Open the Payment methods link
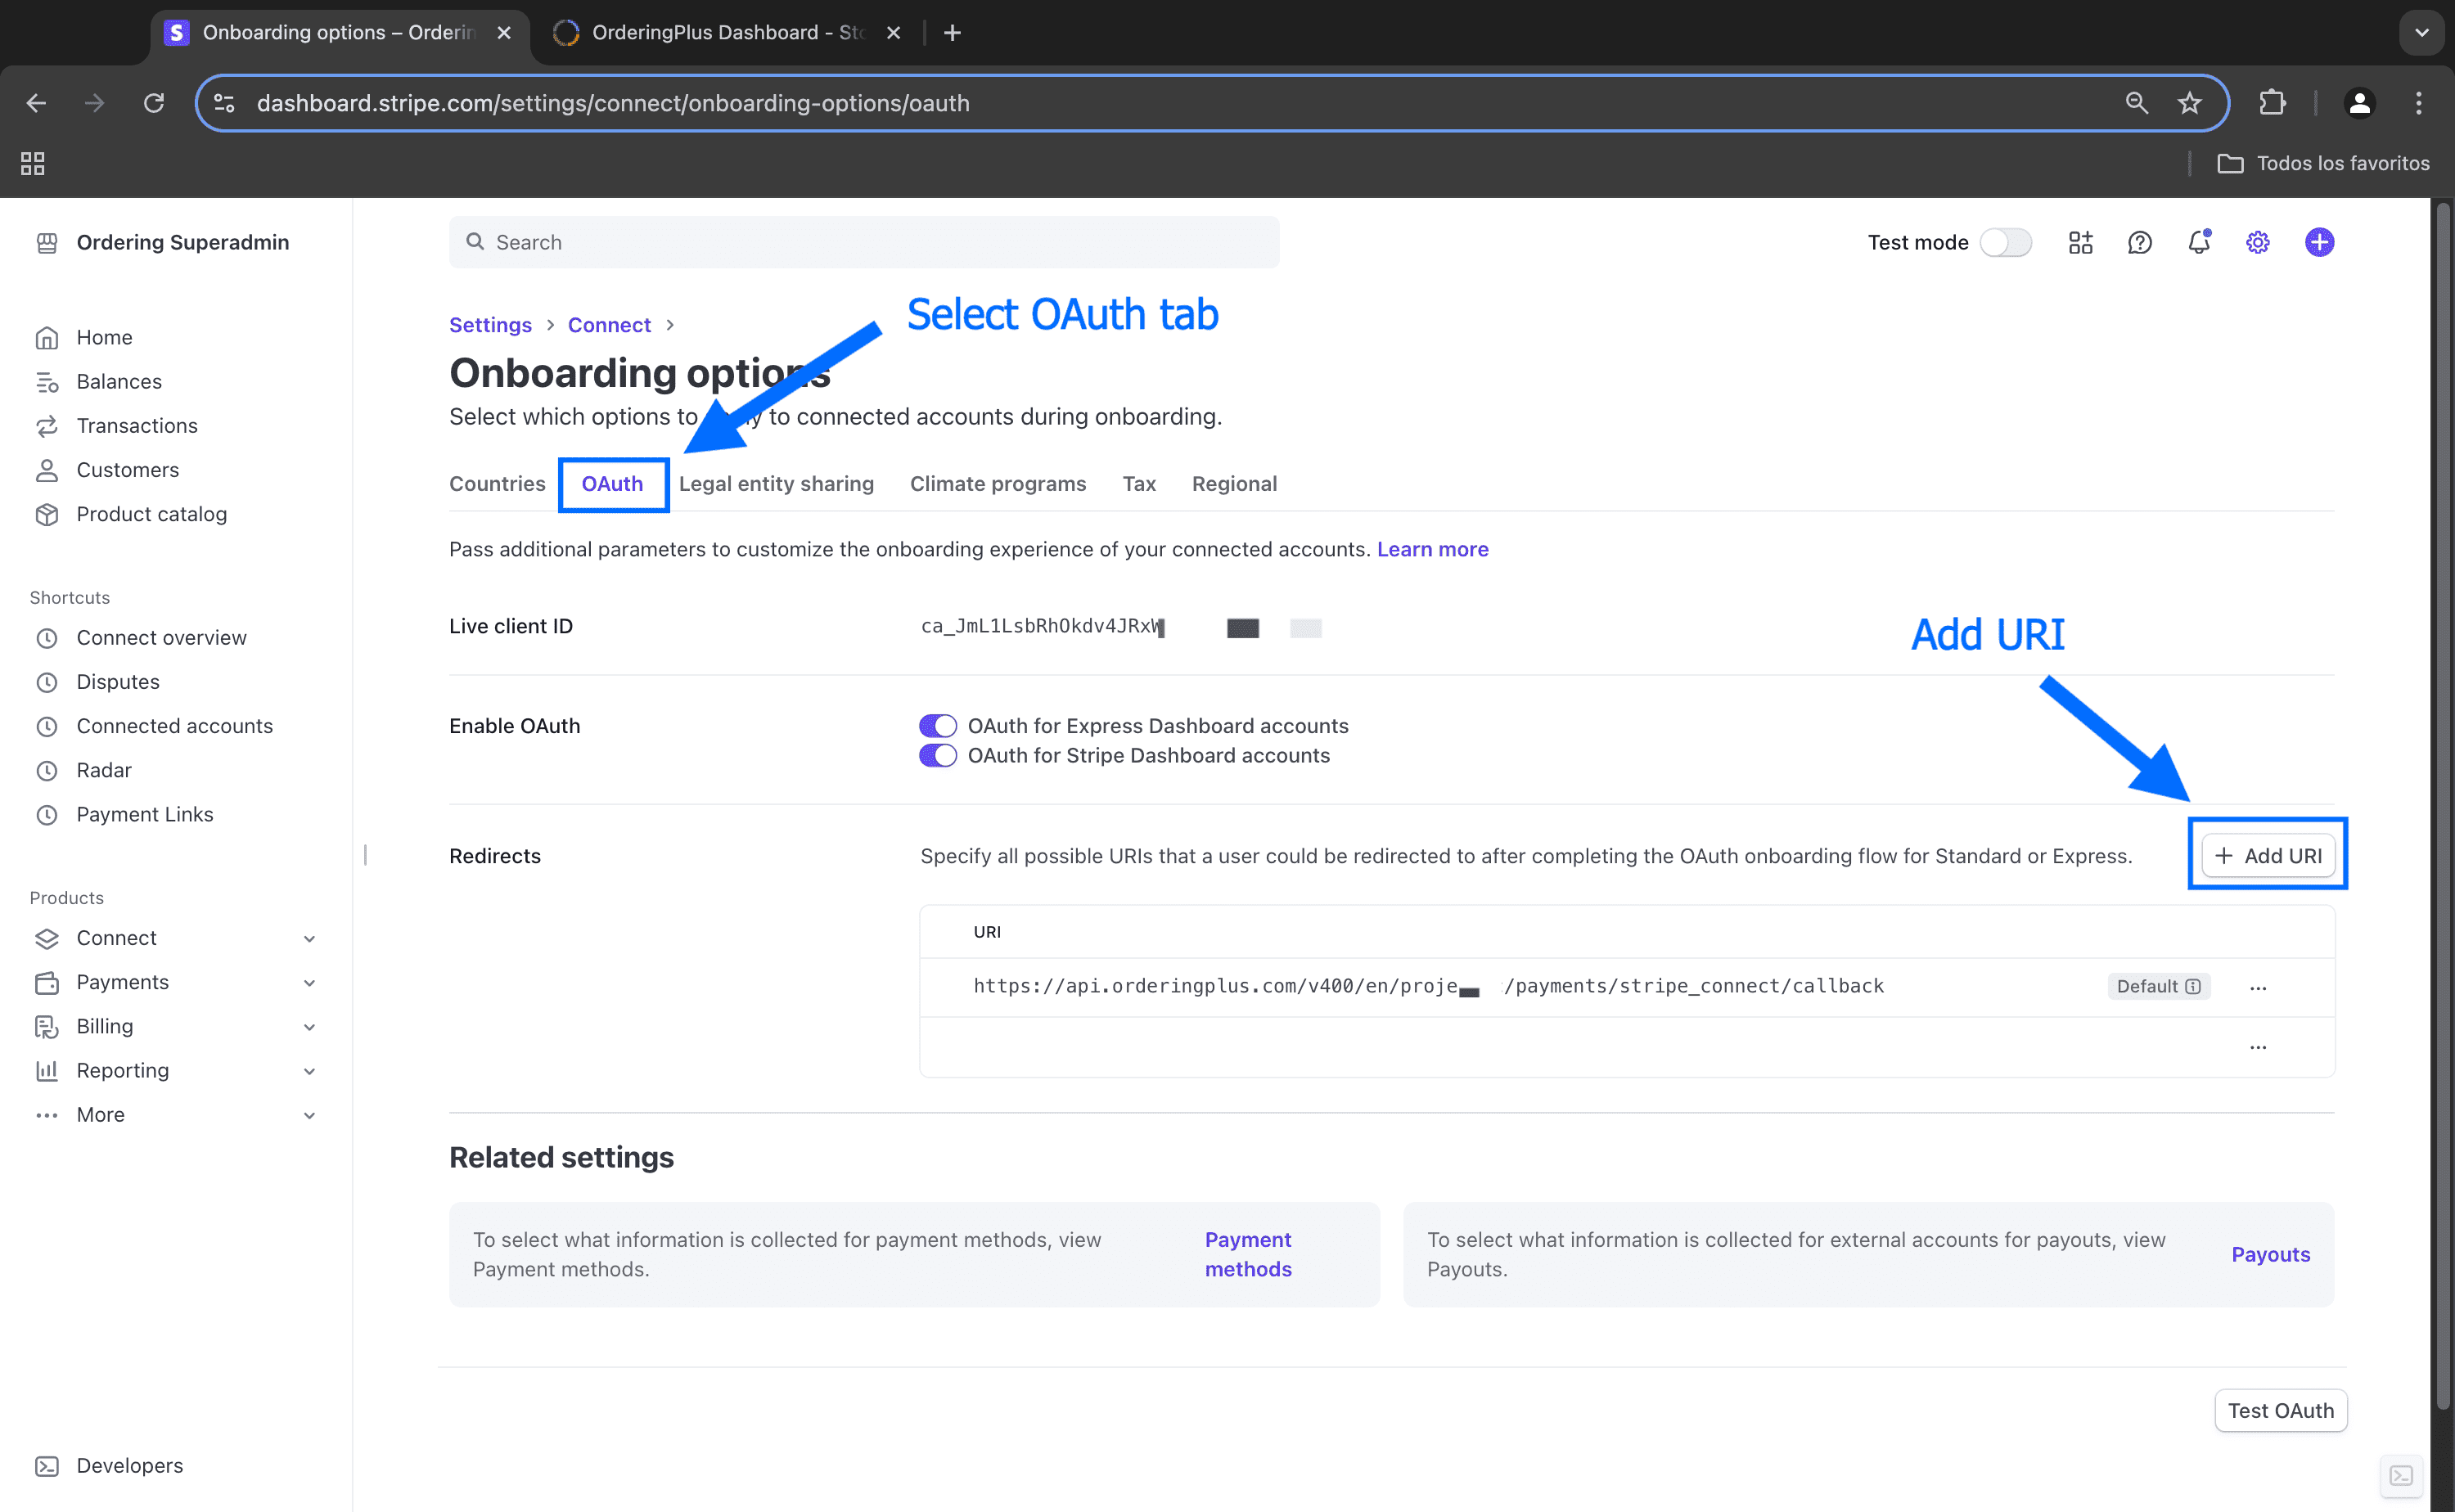2455x1512 pixels. [1248, 1254]
